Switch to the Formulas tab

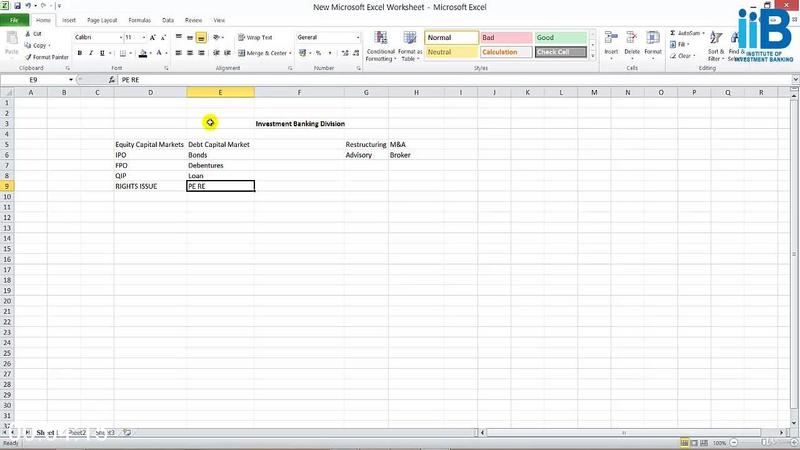[x=139, y=20]
